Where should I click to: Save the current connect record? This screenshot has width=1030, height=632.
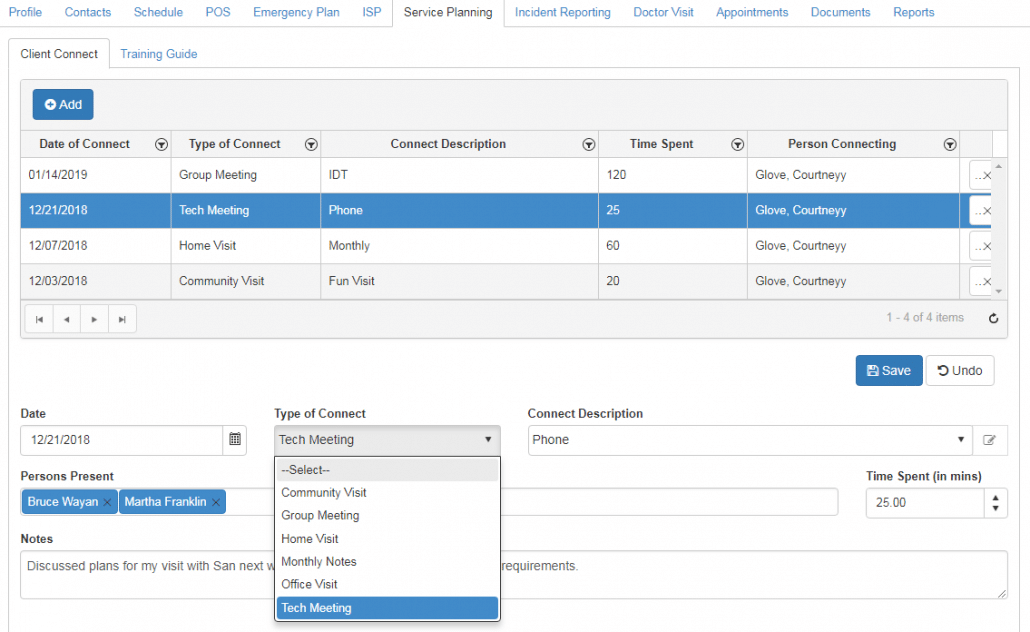click(888, 370)
